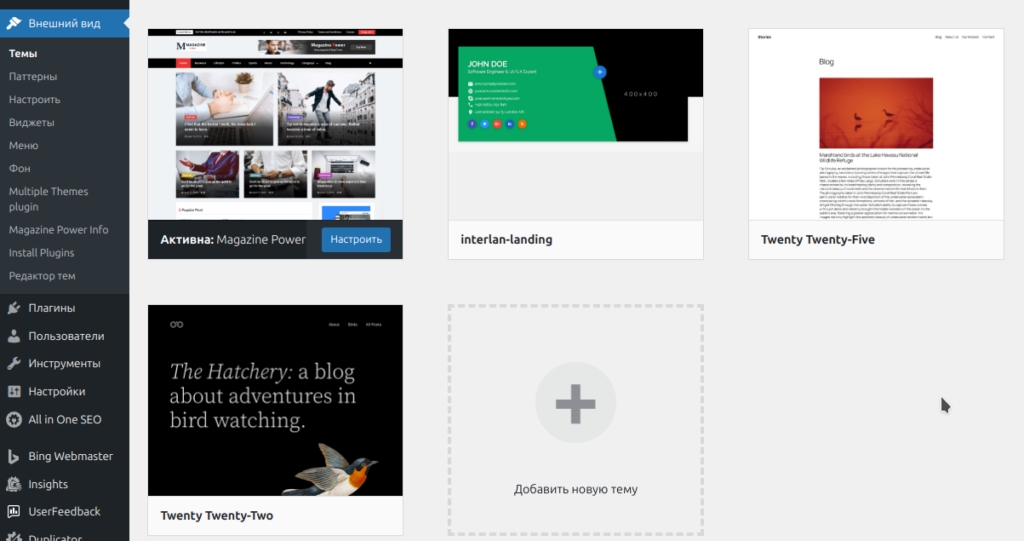Open the Install Plugins link
This screenshot has height=541, width=1024.
click(41, 252)
